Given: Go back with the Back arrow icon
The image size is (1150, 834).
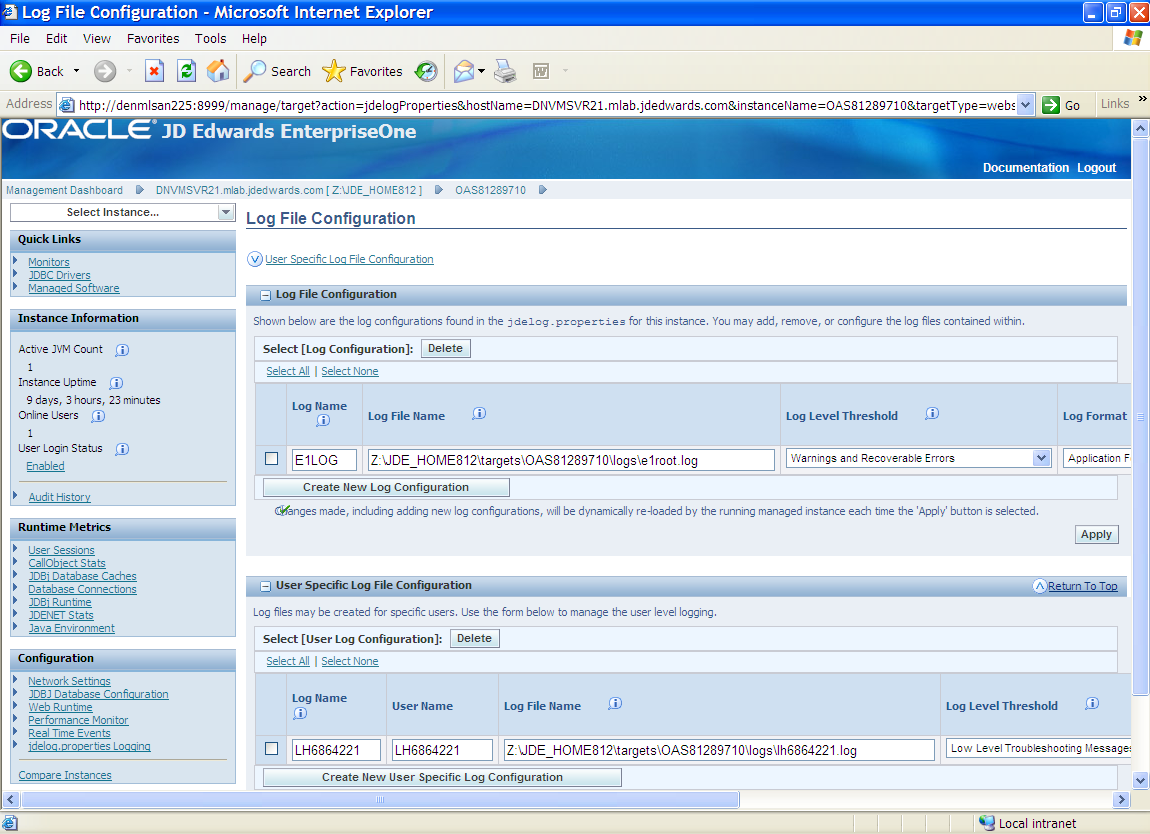Looking at the screenshot, I should (21, 71).
